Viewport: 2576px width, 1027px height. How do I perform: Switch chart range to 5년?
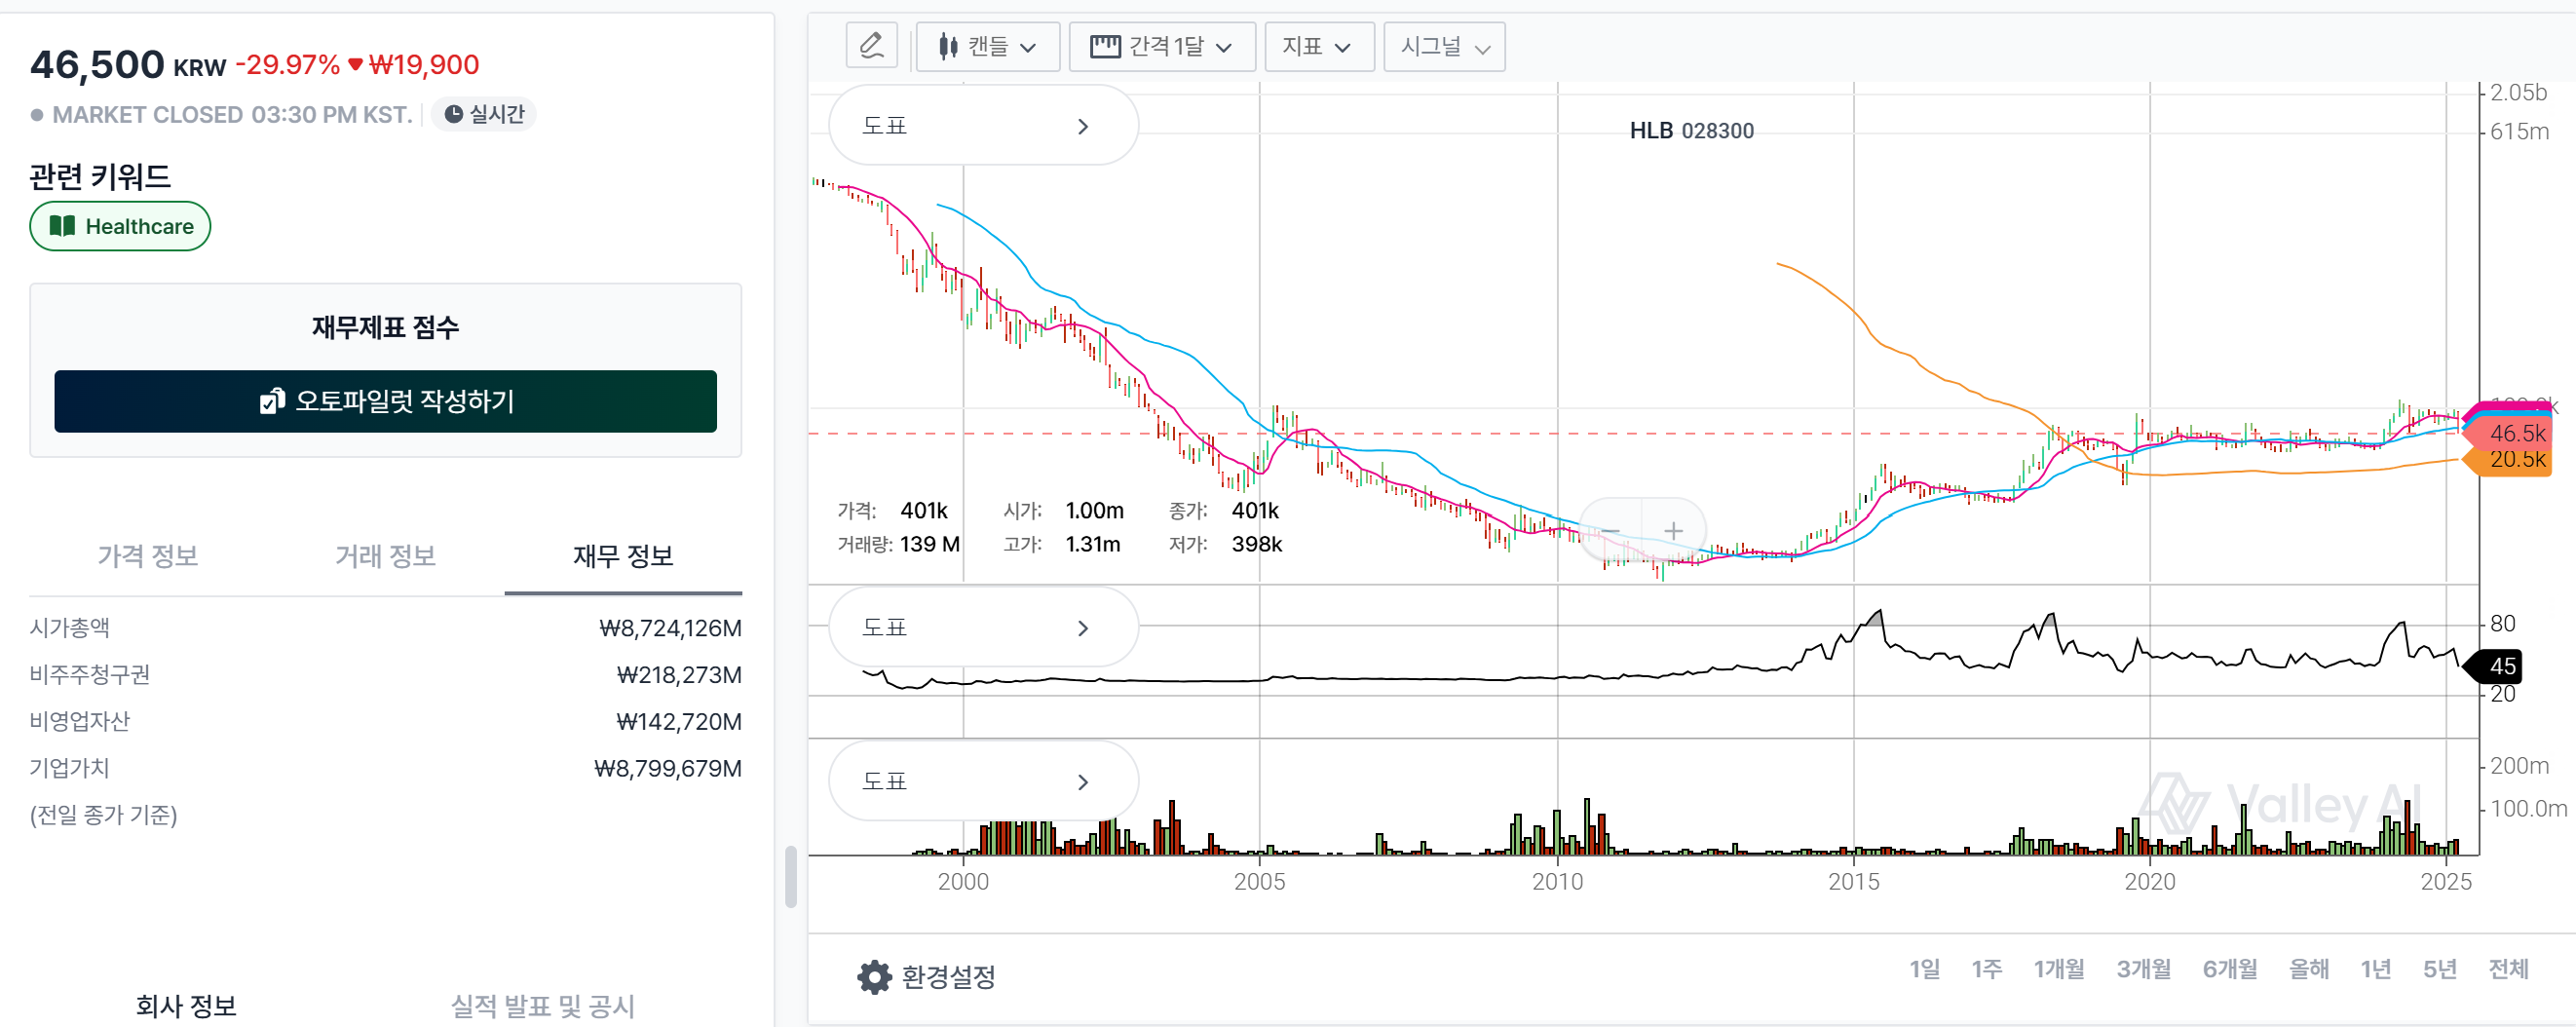(x=2439, y=968)
